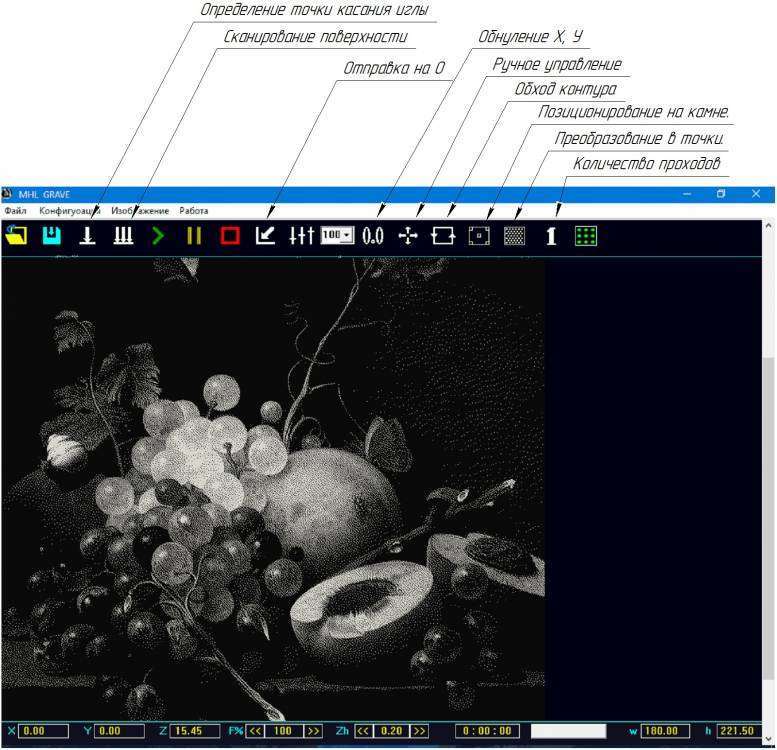The image size is (777, 750).
Task: Start surface scanning tool
Action: click(x=123, y=236)
